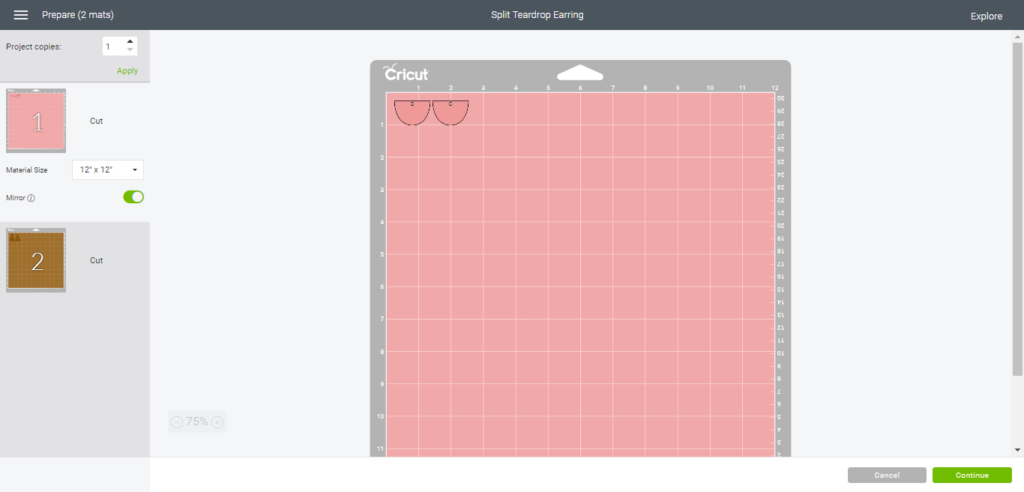1024x492 pixels.
Task: Zoom in on the mat preview
Action: [217, 422]
